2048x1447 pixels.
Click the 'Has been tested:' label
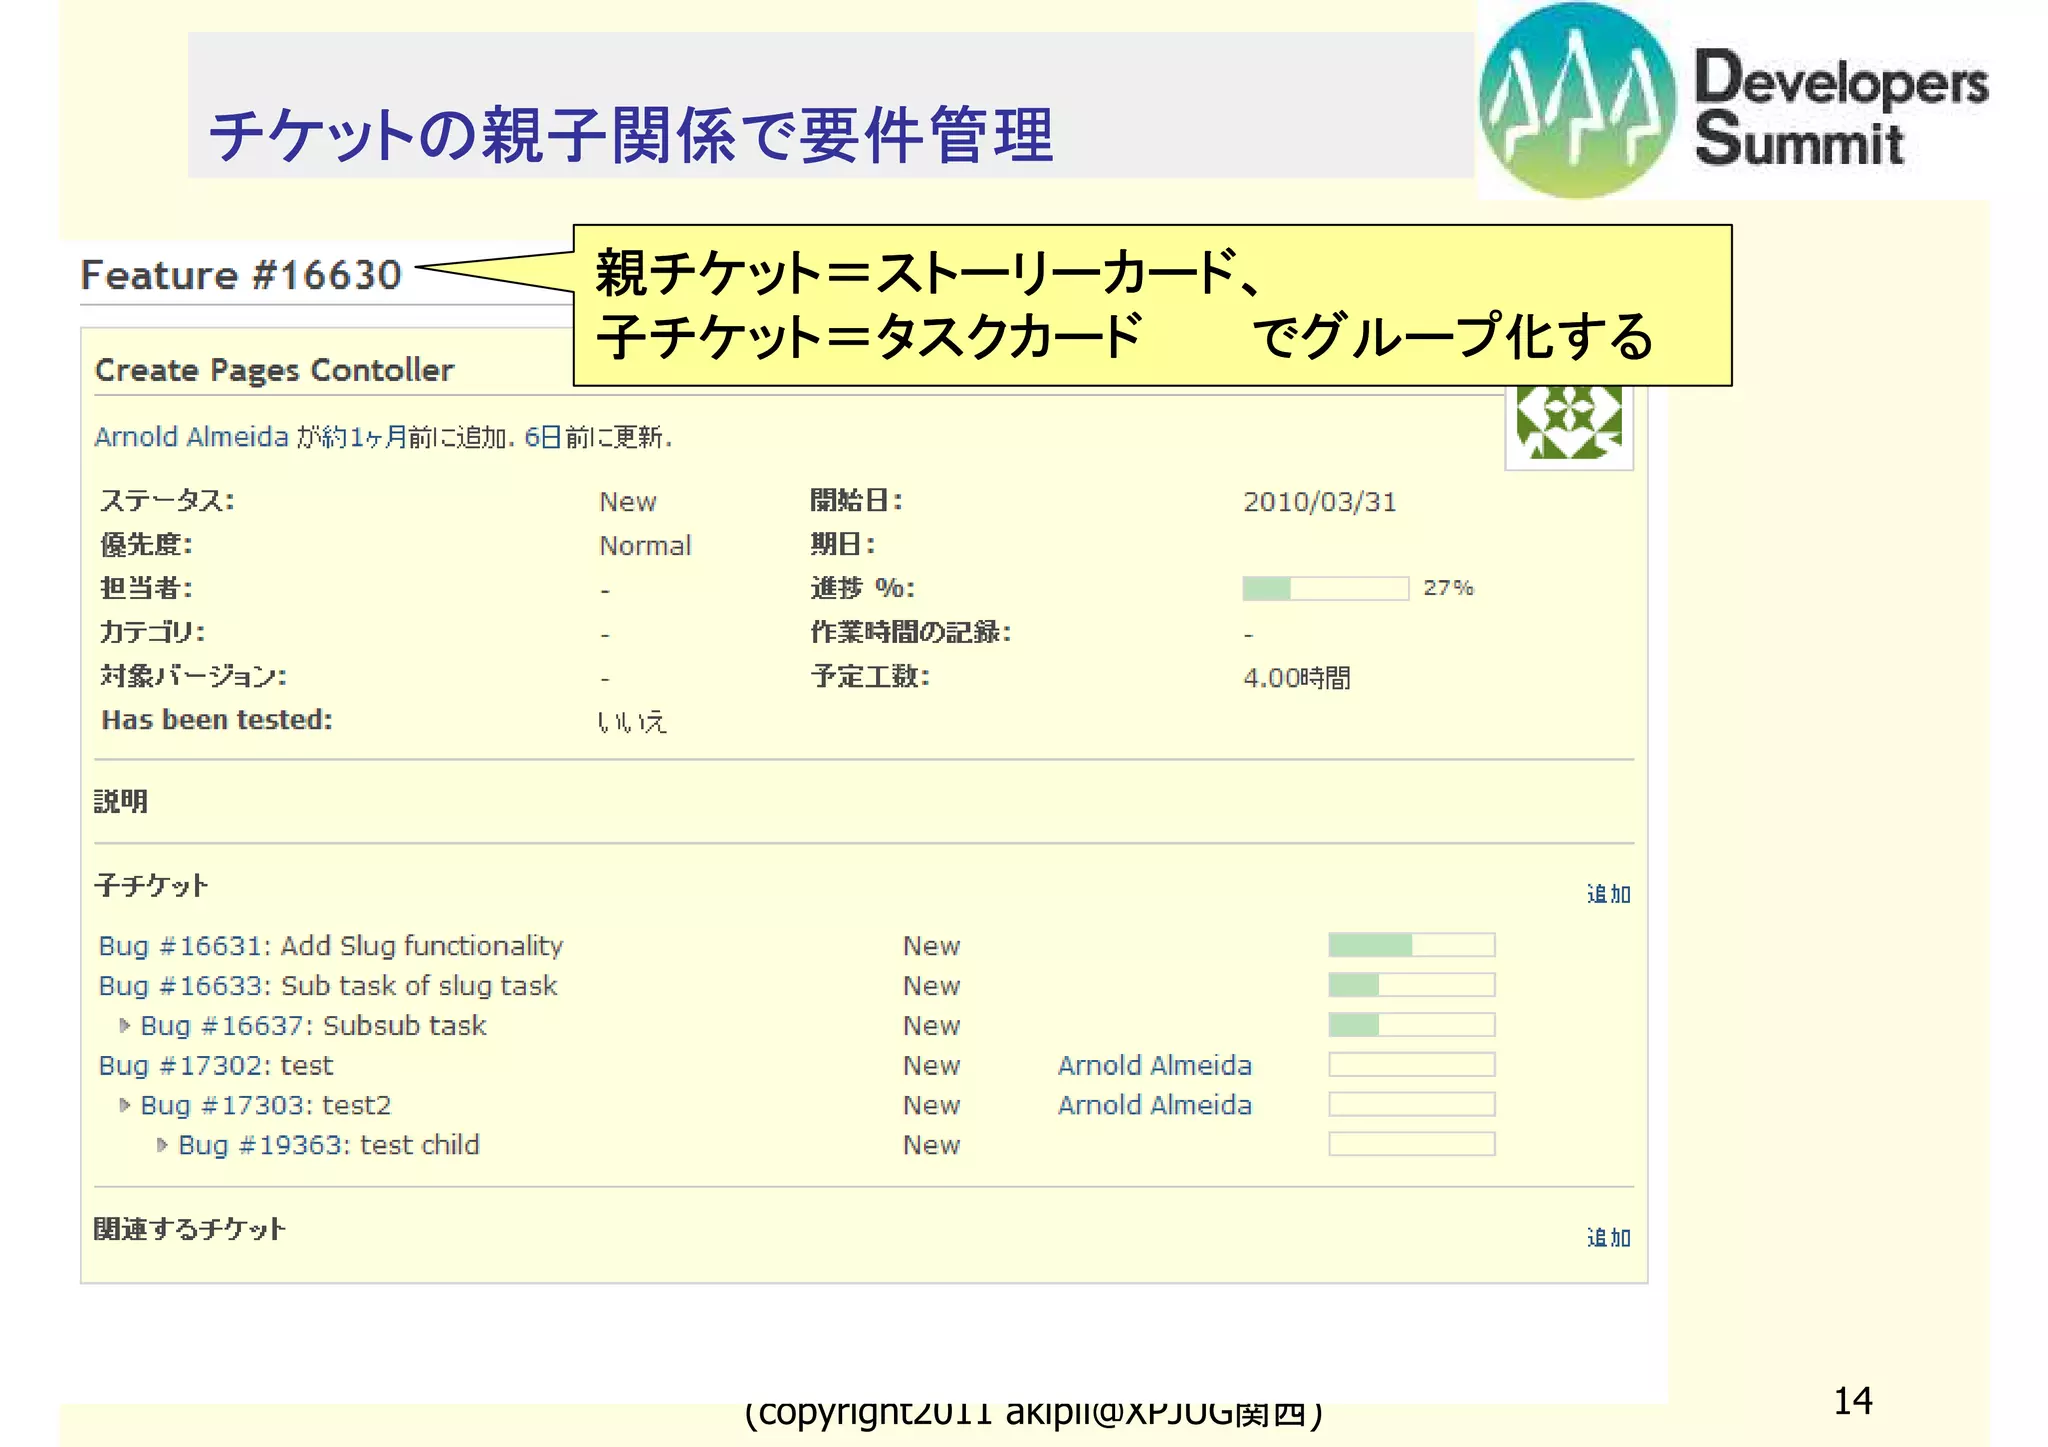pos(217,720)
